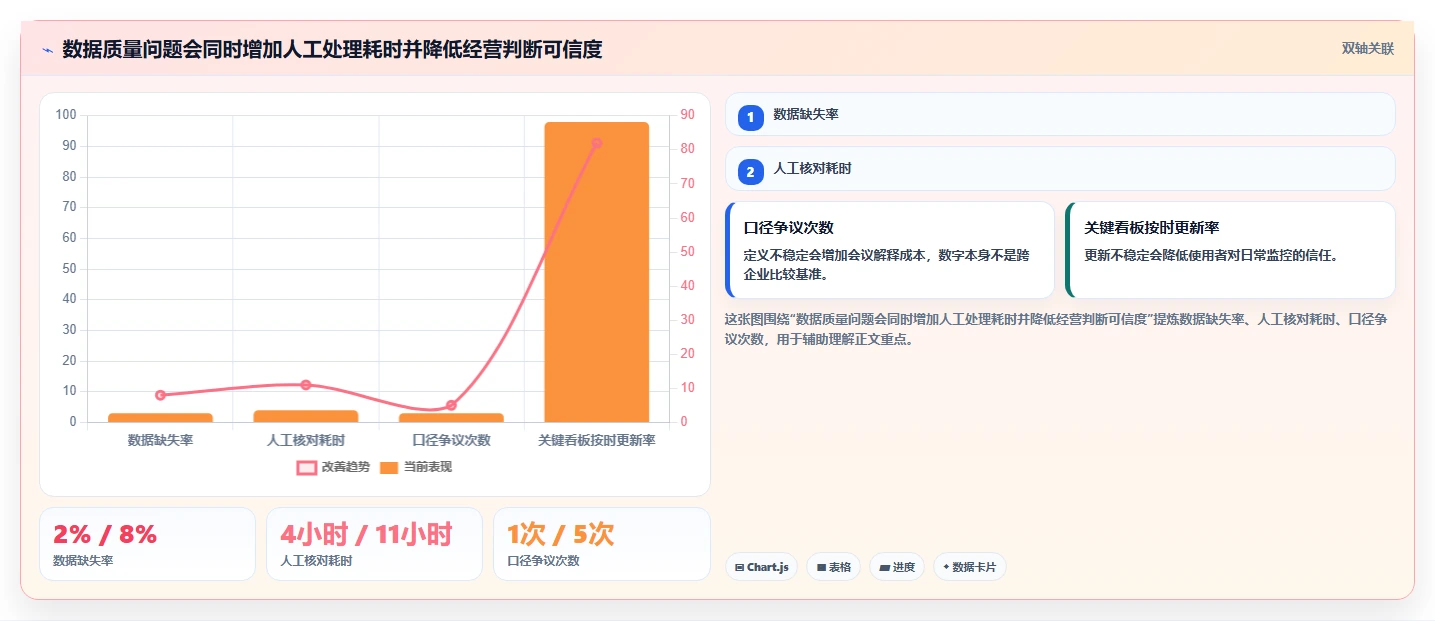Click the icon in the Chart.js tag

point(739,567)
